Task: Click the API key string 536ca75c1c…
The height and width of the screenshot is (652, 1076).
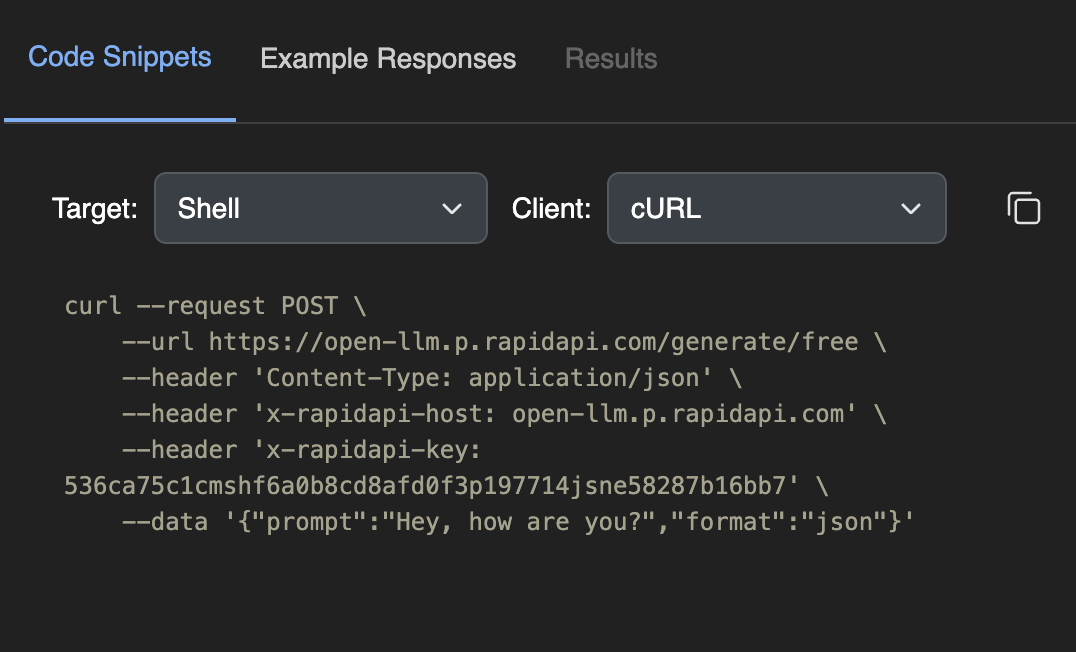Action: click(432, 486)
